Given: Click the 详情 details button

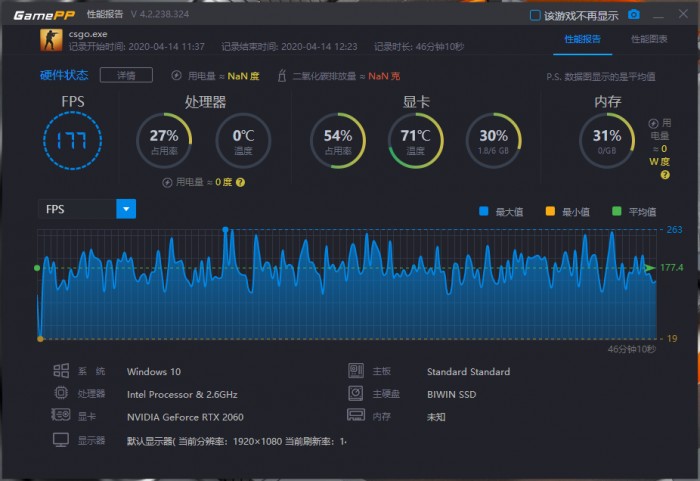Looking at the screenshot, I should [126, 75].
